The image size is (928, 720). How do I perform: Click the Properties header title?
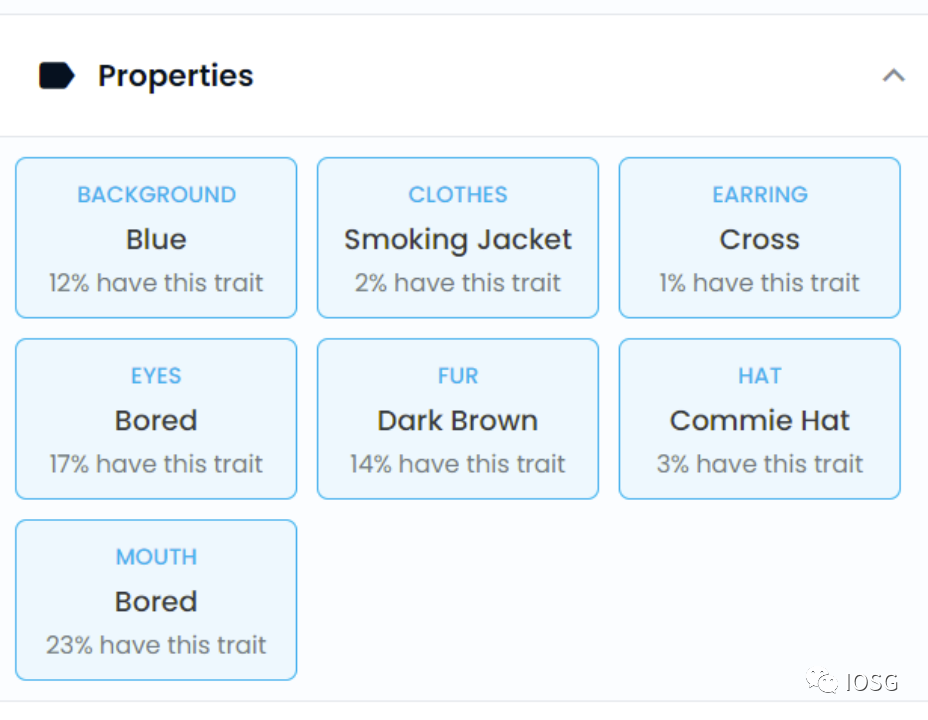(175, 76)
